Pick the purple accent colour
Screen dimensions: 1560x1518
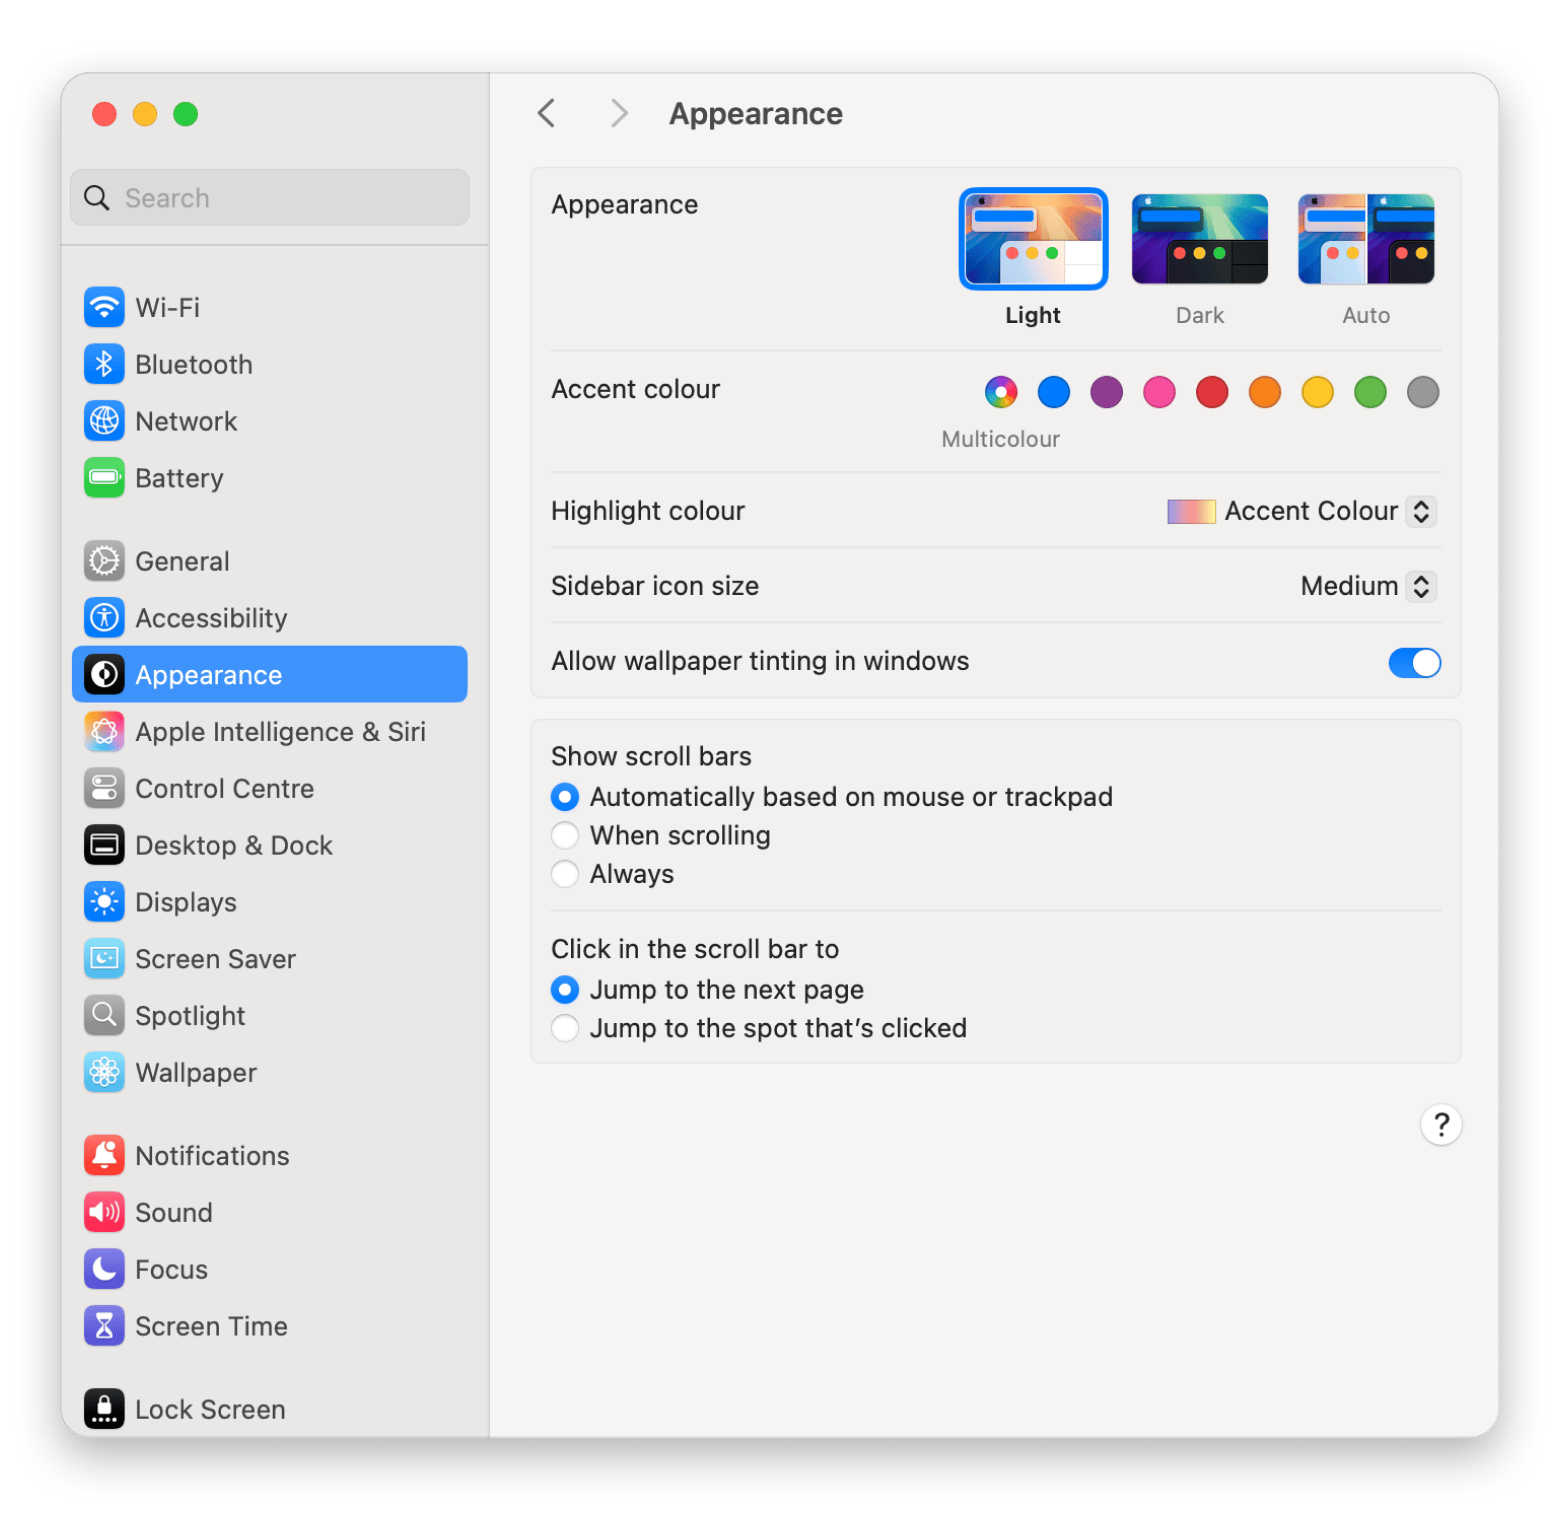pos(1106,392)
